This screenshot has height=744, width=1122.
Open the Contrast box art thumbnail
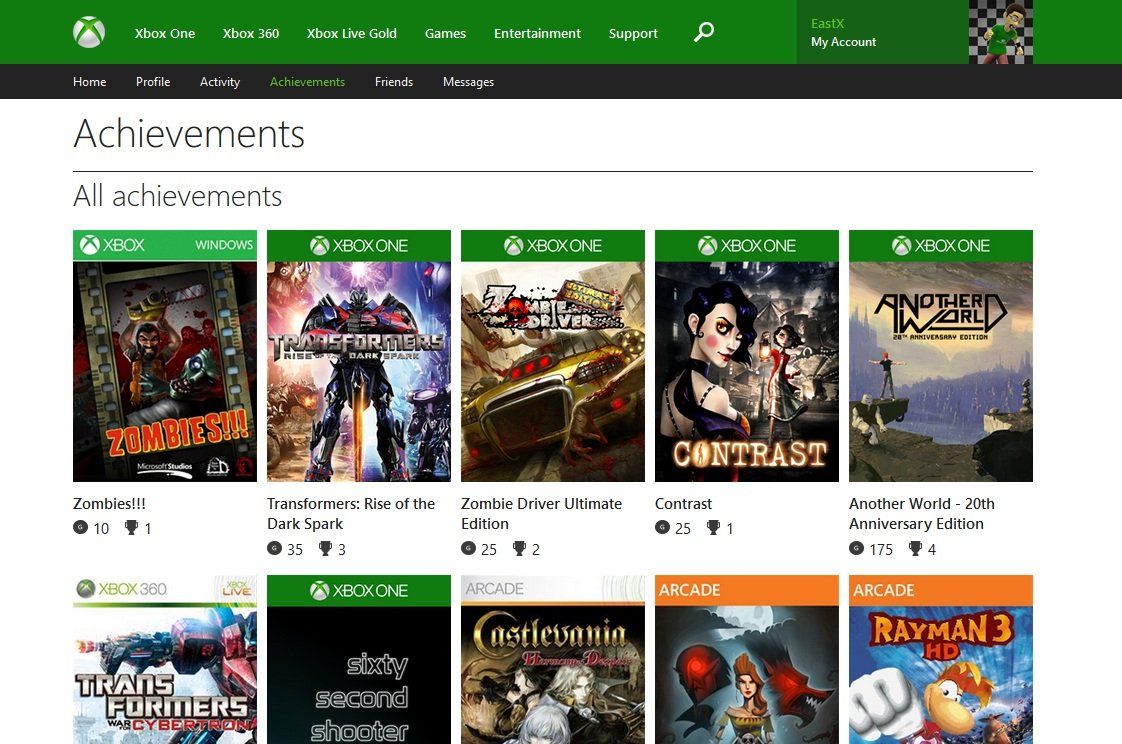tap(746, 368)
